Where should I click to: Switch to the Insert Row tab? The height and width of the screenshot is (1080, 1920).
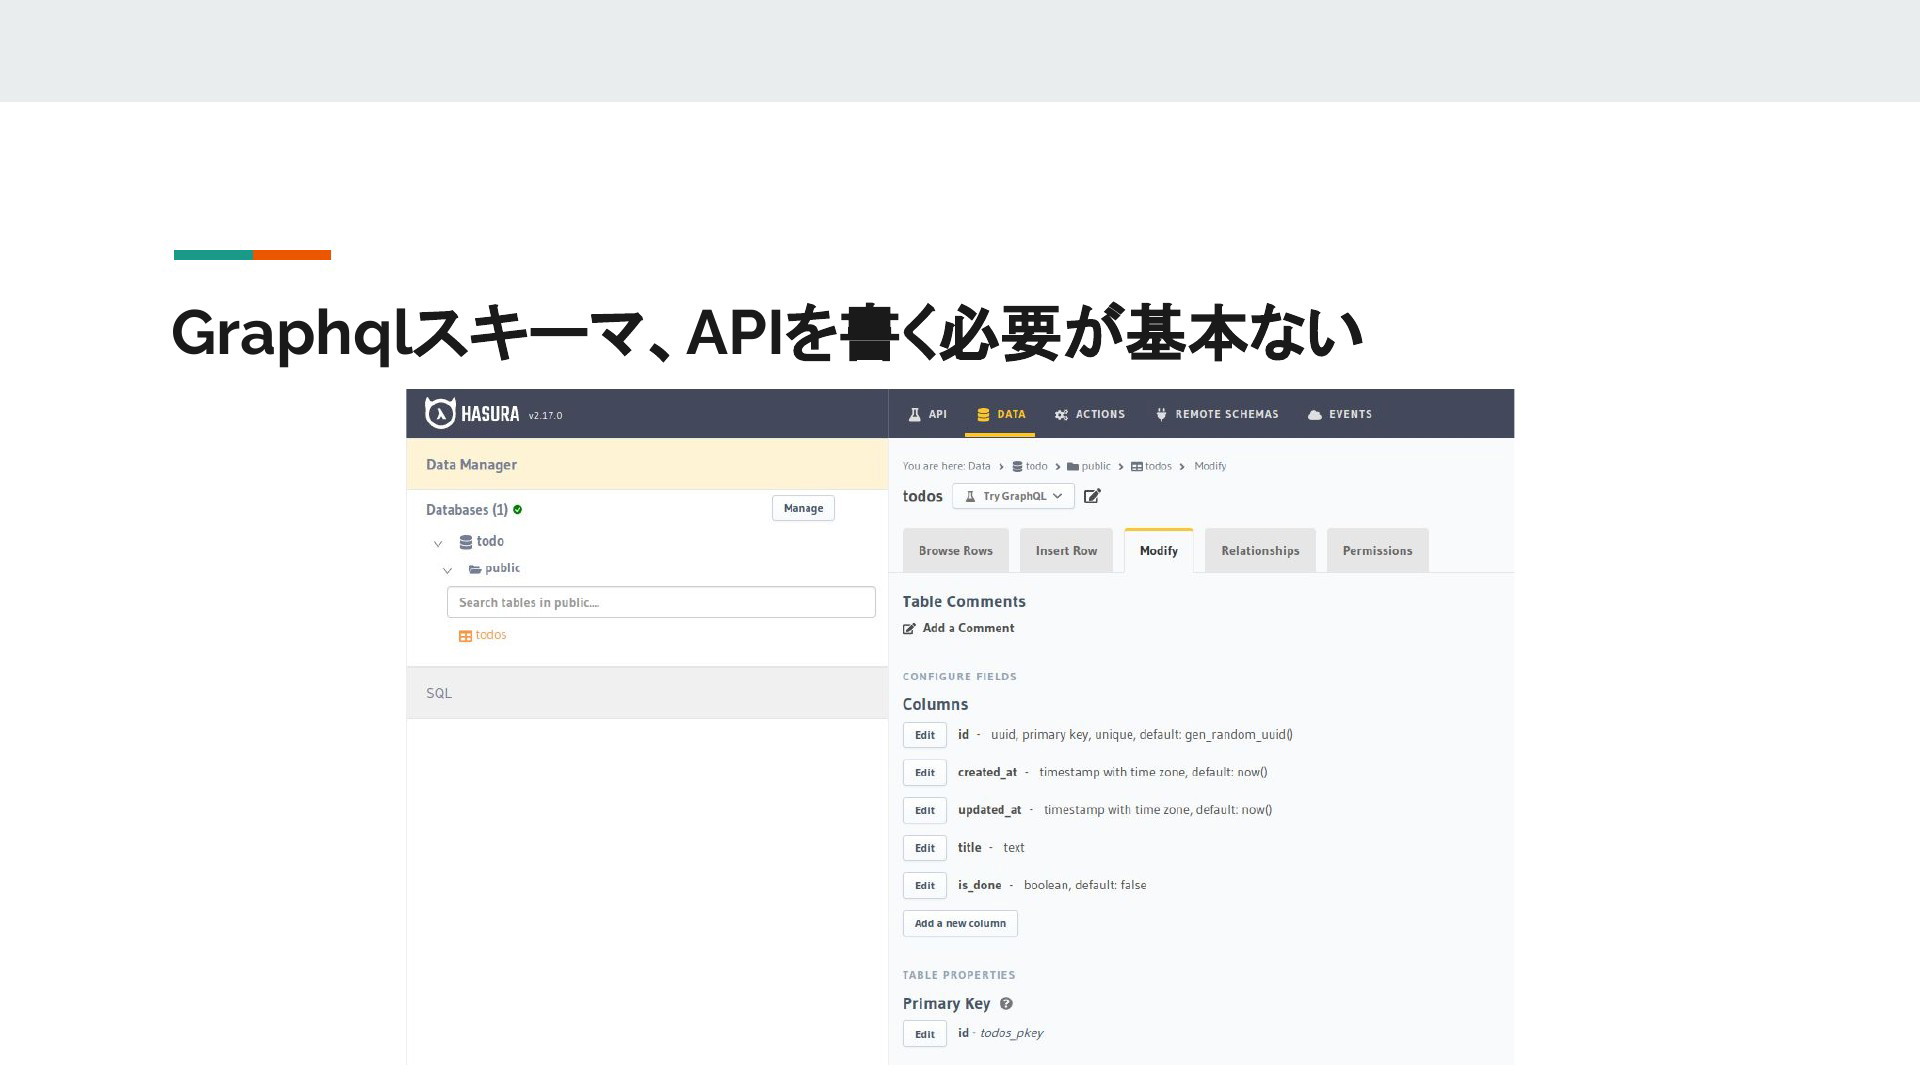coord(1066,551)
